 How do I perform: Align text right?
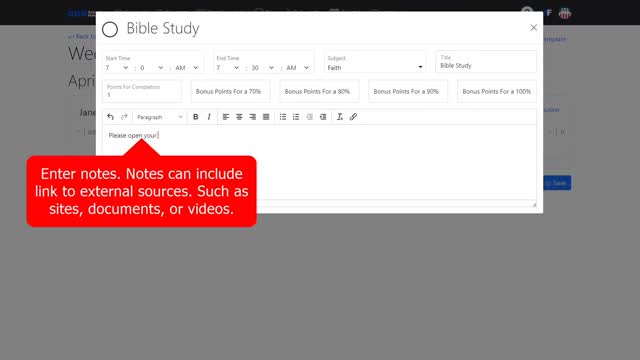point(253,117)
